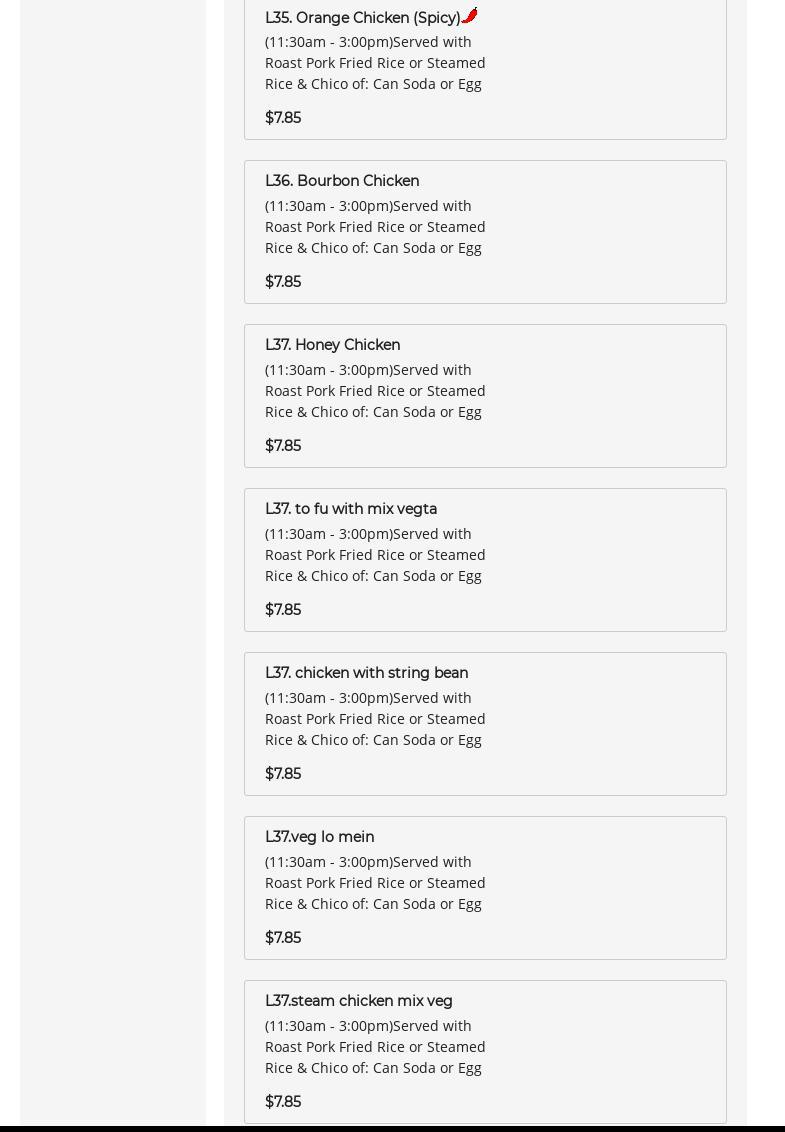Click the spicy chili pepper icon
Image resolution: width=785 pixels, height=1132 pixels.
pos(470,15)
